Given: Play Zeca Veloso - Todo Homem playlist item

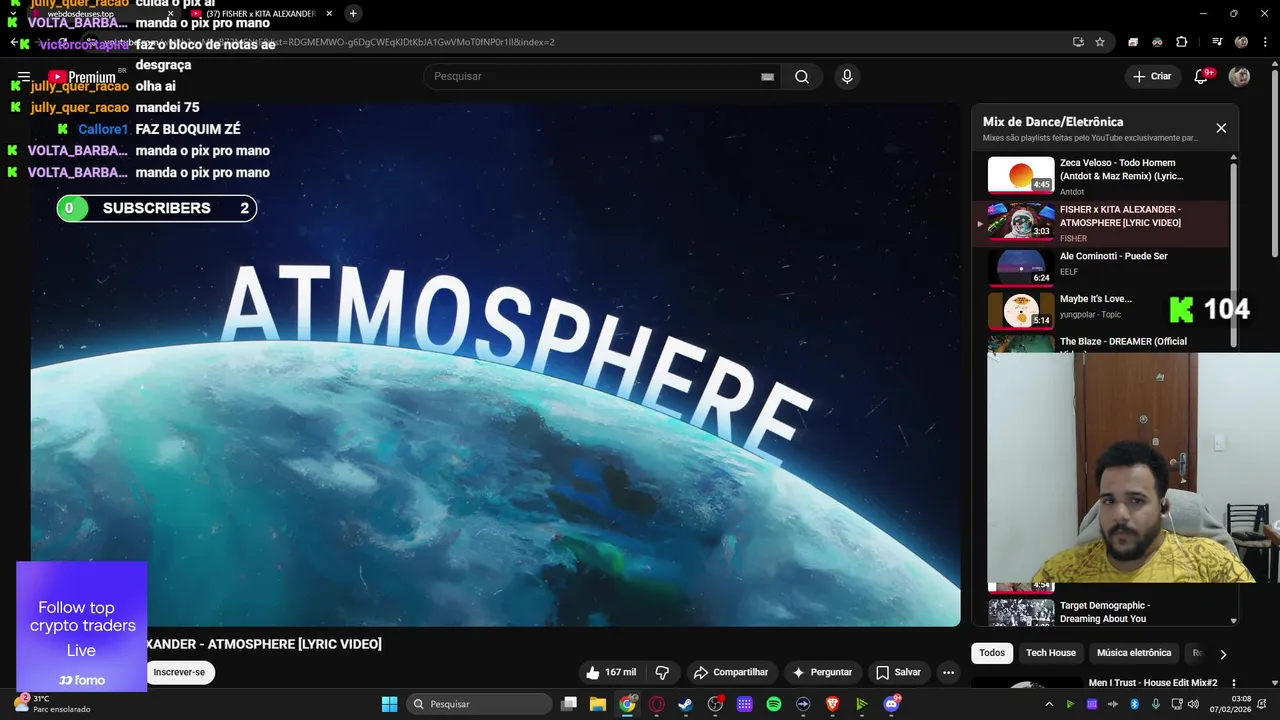Looking at the screenshot, I should point(1103,176).
